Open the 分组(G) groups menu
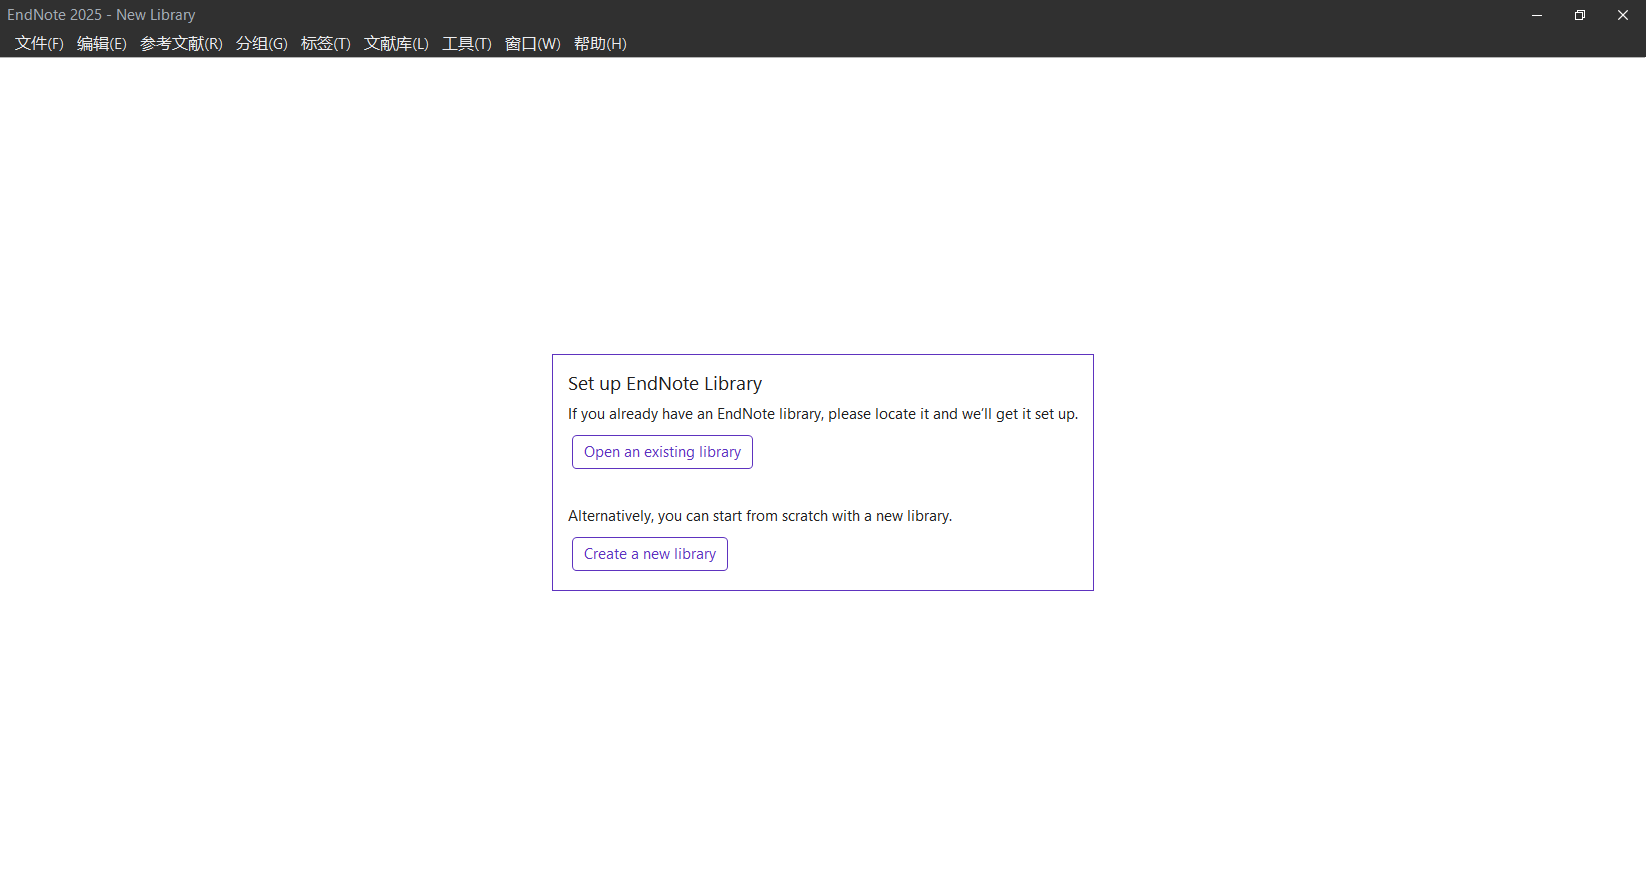 (261, 44)
